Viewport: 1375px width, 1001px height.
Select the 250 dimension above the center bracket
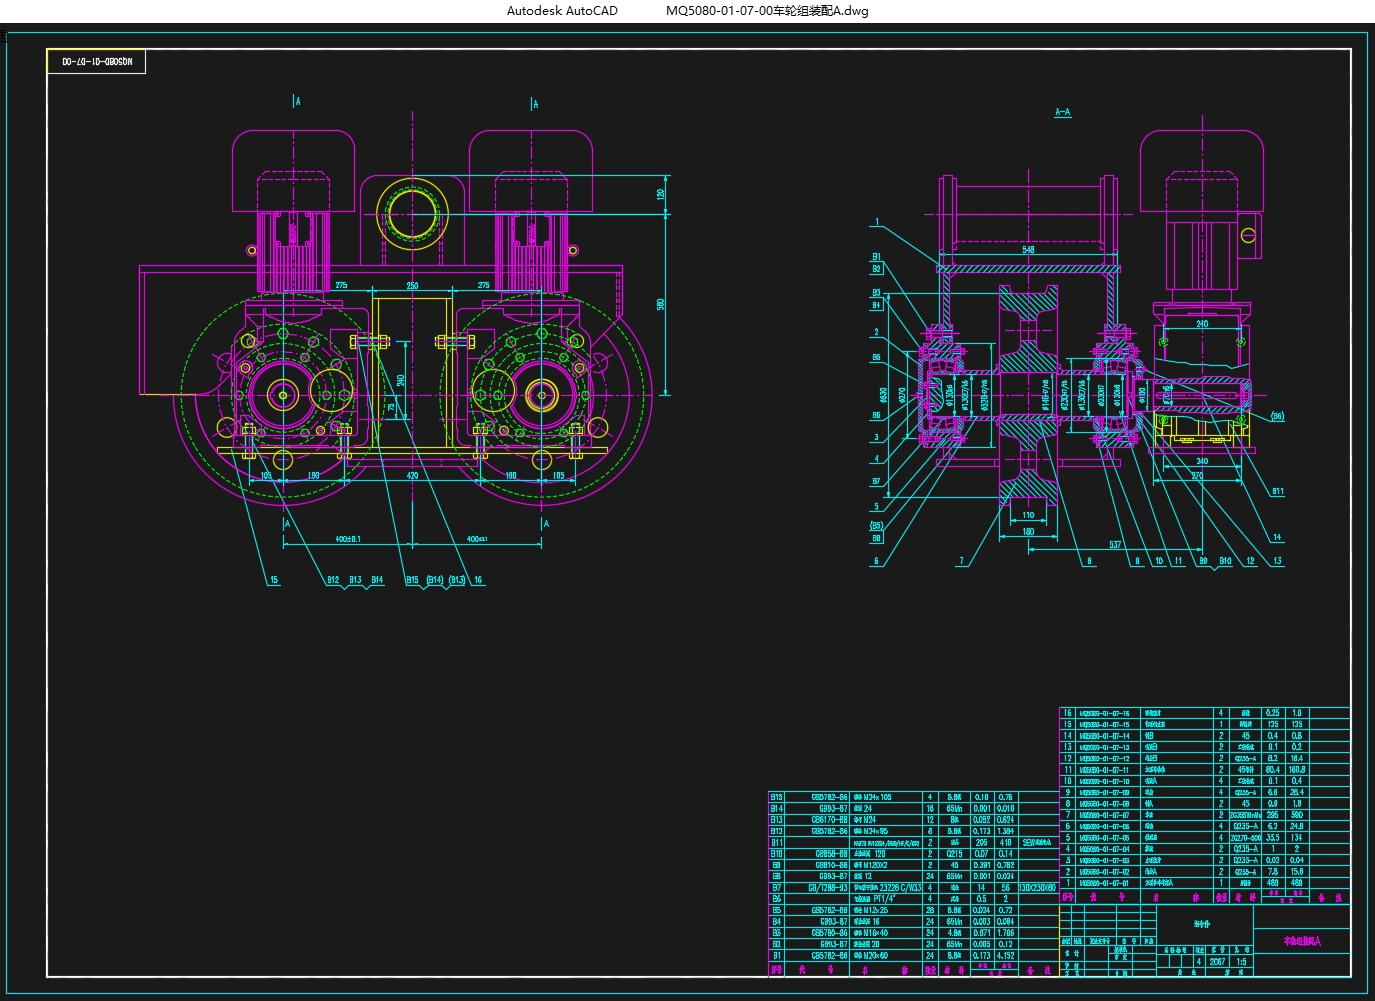[x=412, y=286]
